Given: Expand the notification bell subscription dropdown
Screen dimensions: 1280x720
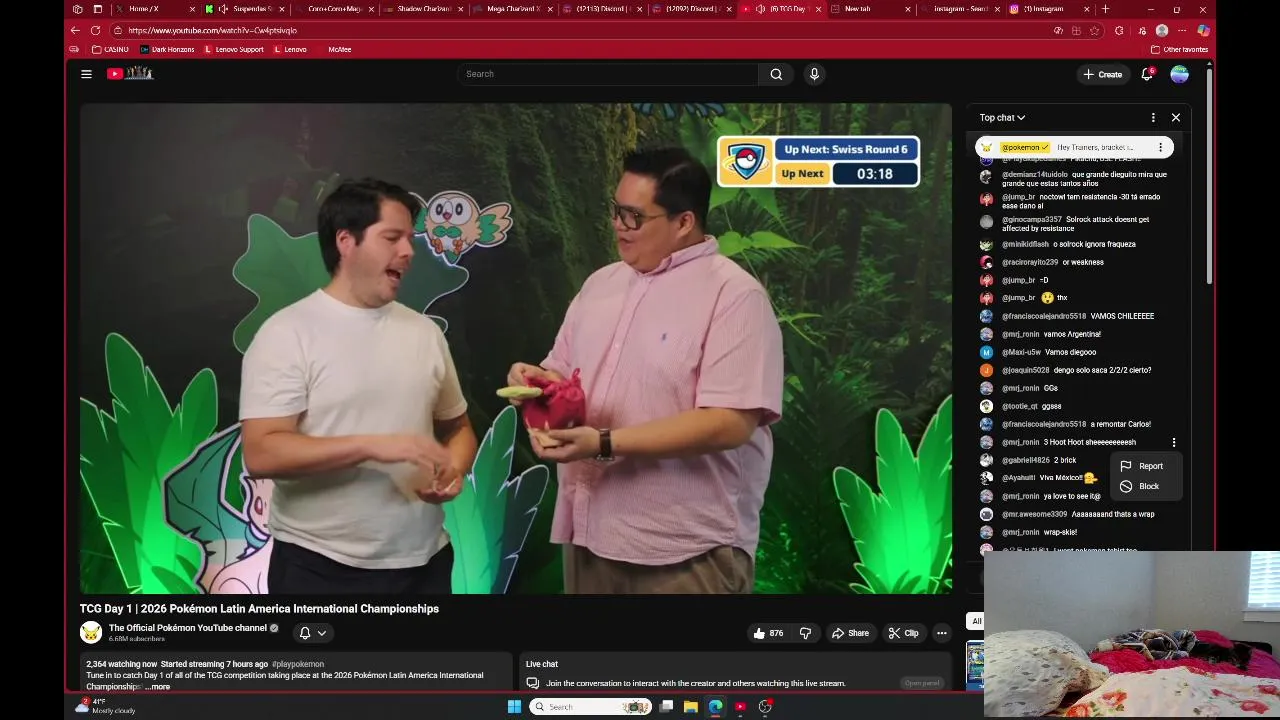Looking at the screenshot, I should coord(312,633).
